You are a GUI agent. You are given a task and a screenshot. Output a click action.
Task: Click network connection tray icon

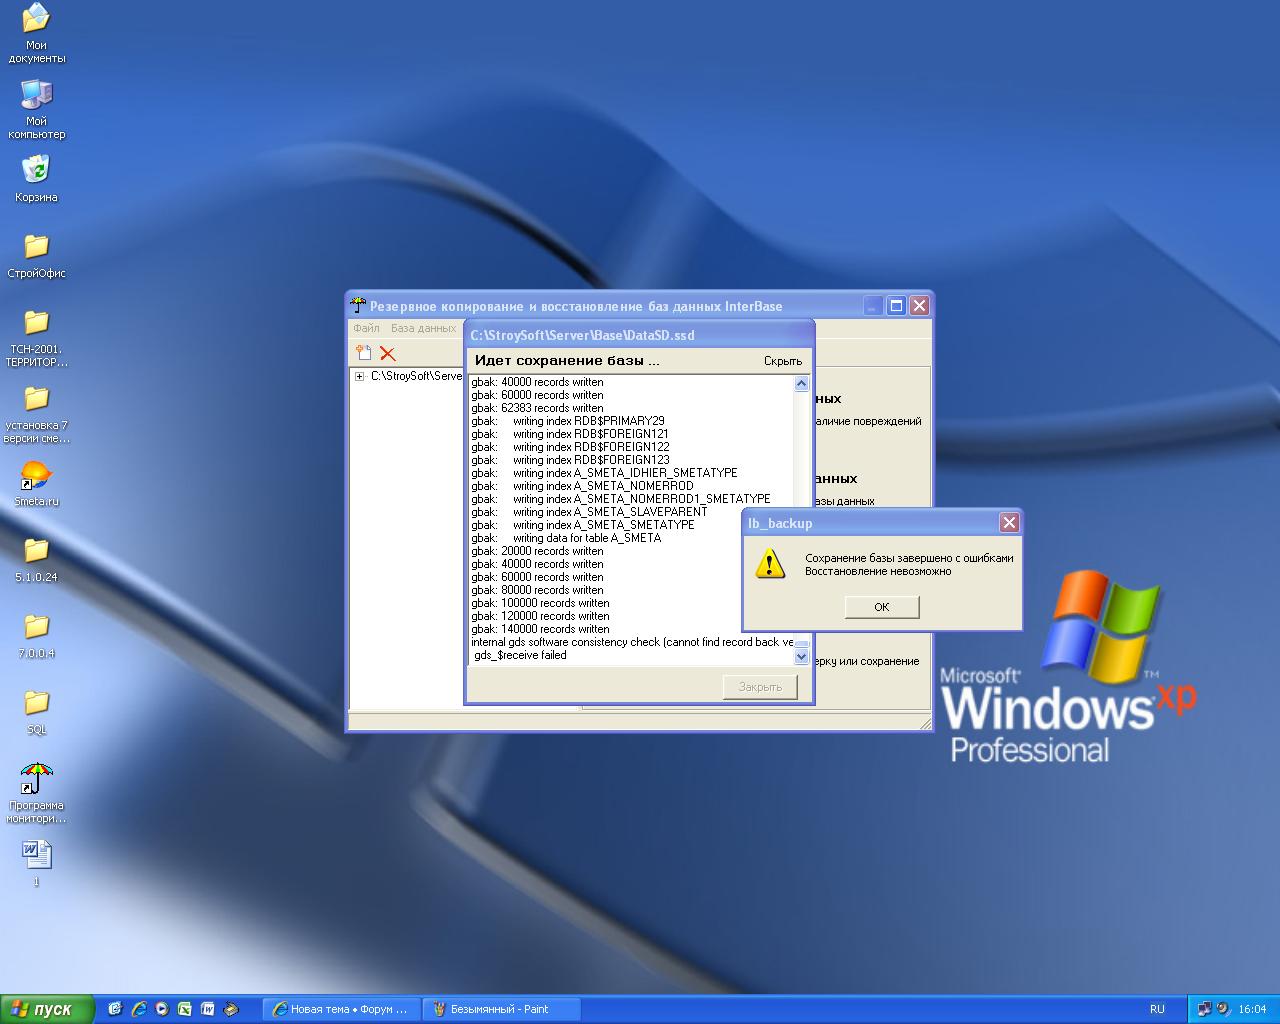pos(1205,1009)
